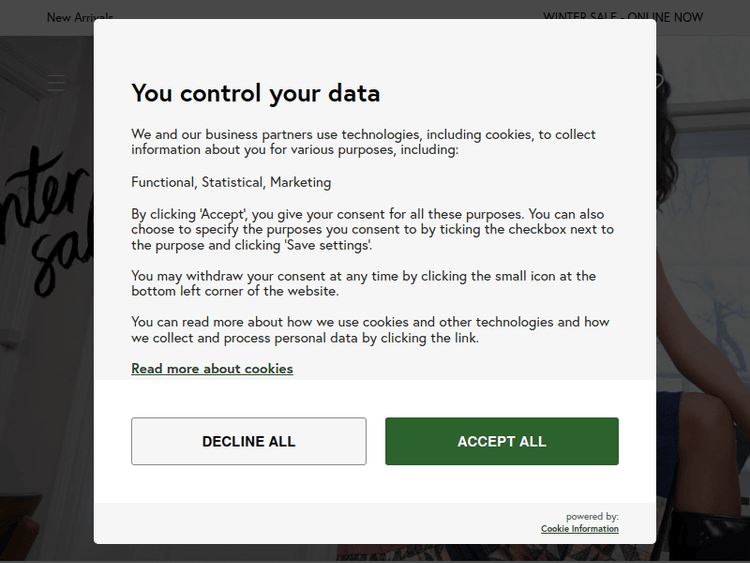Click the "You control your data" heading

pyautogui.click(x=255, y=94)
